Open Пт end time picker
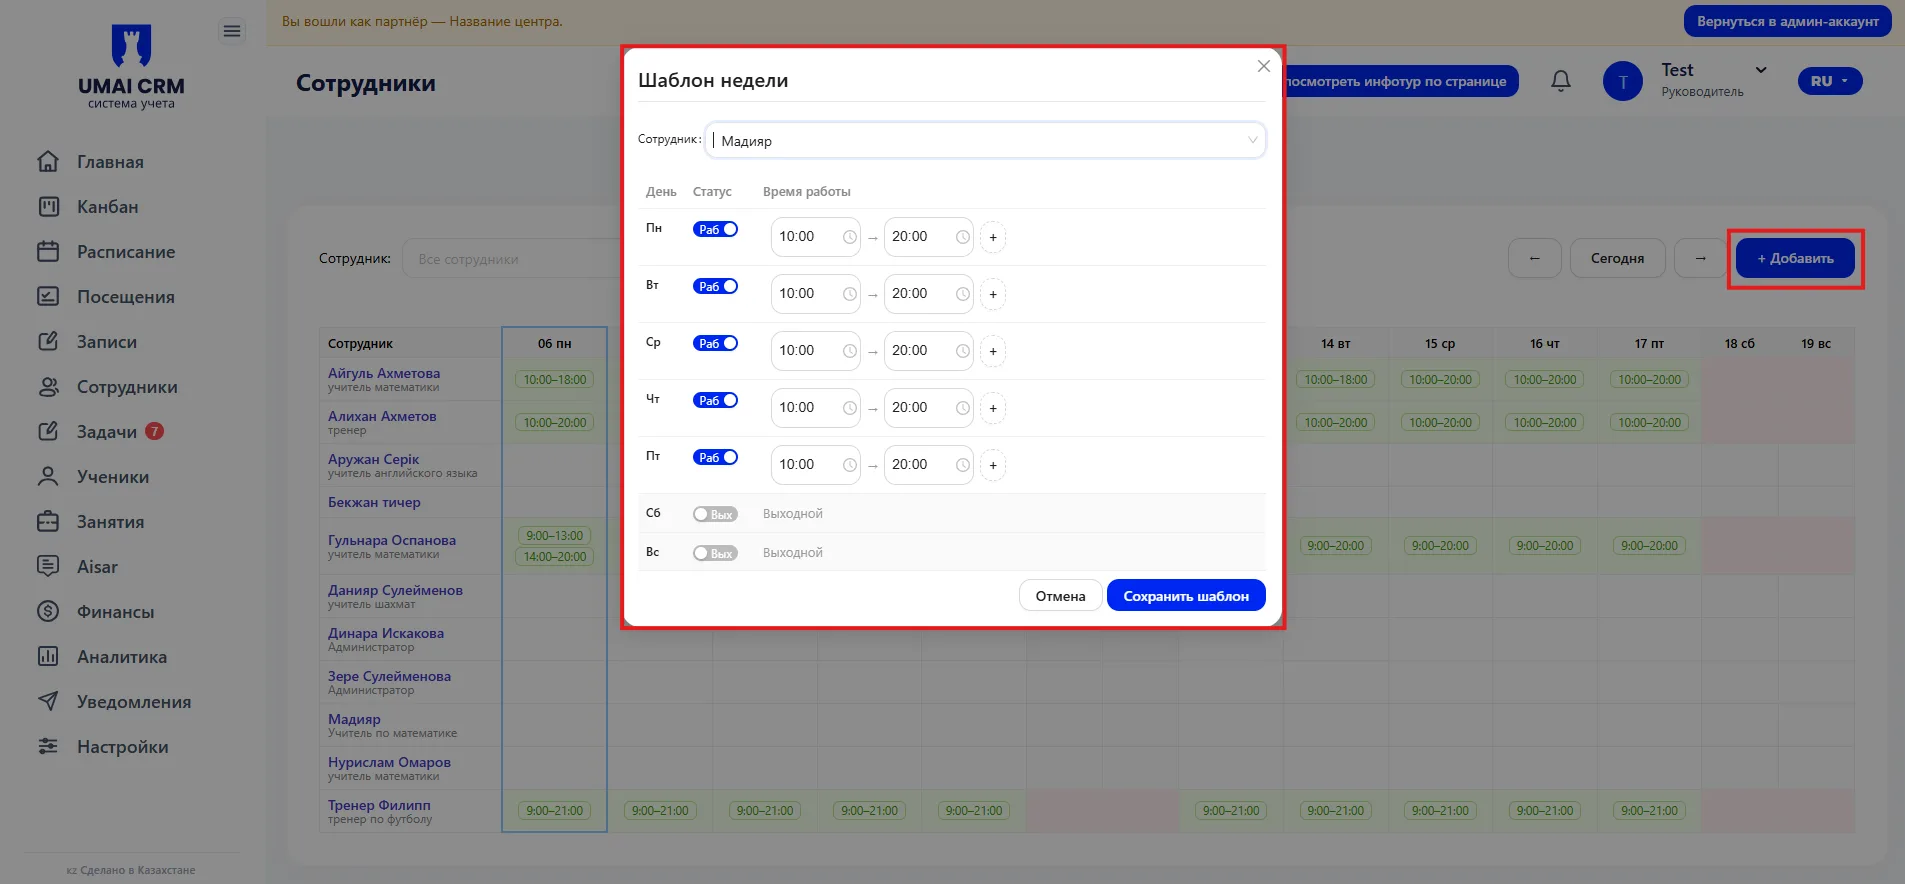Viewport: 1905px width, 884px height. click(929, 465)
